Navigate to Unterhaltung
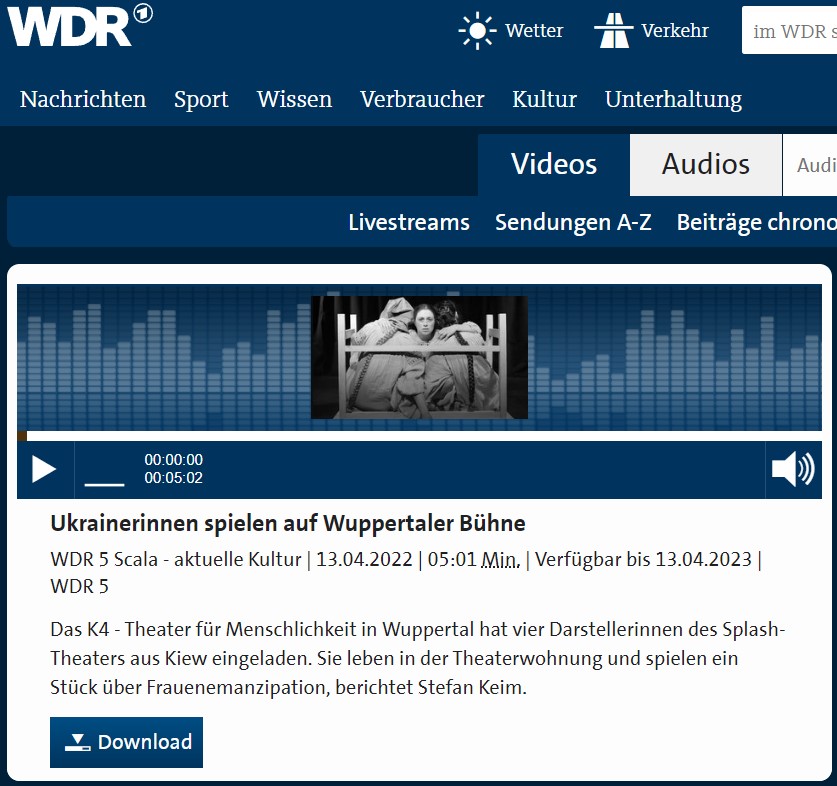 pyautogui.click(x=673, y=99)
